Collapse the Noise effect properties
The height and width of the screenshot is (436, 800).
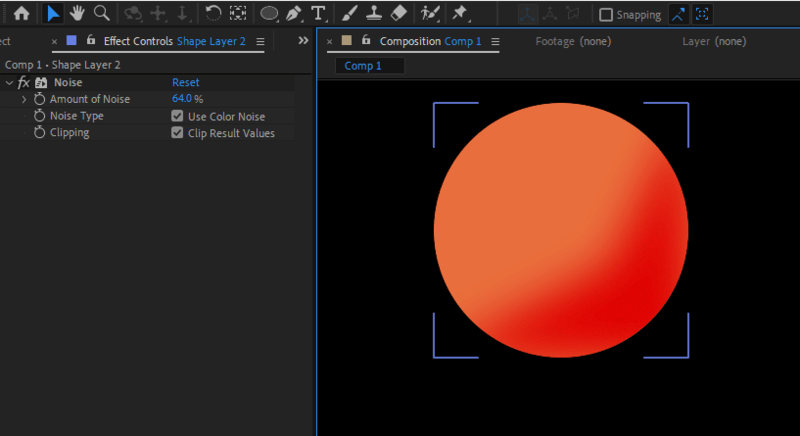click(x=9, y=83)
